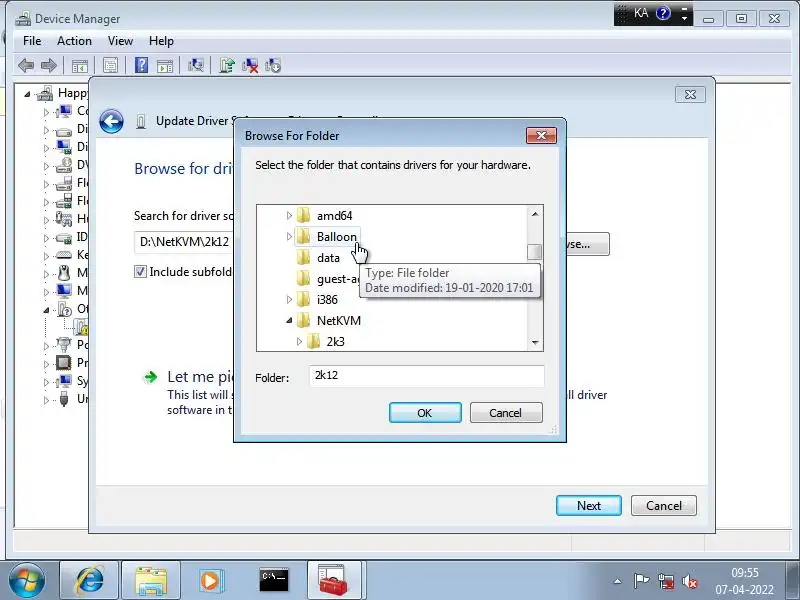This screenshot has height=600, width=800.
Task: Click the Disable device toolbar icon
Action: click(273, 65)
